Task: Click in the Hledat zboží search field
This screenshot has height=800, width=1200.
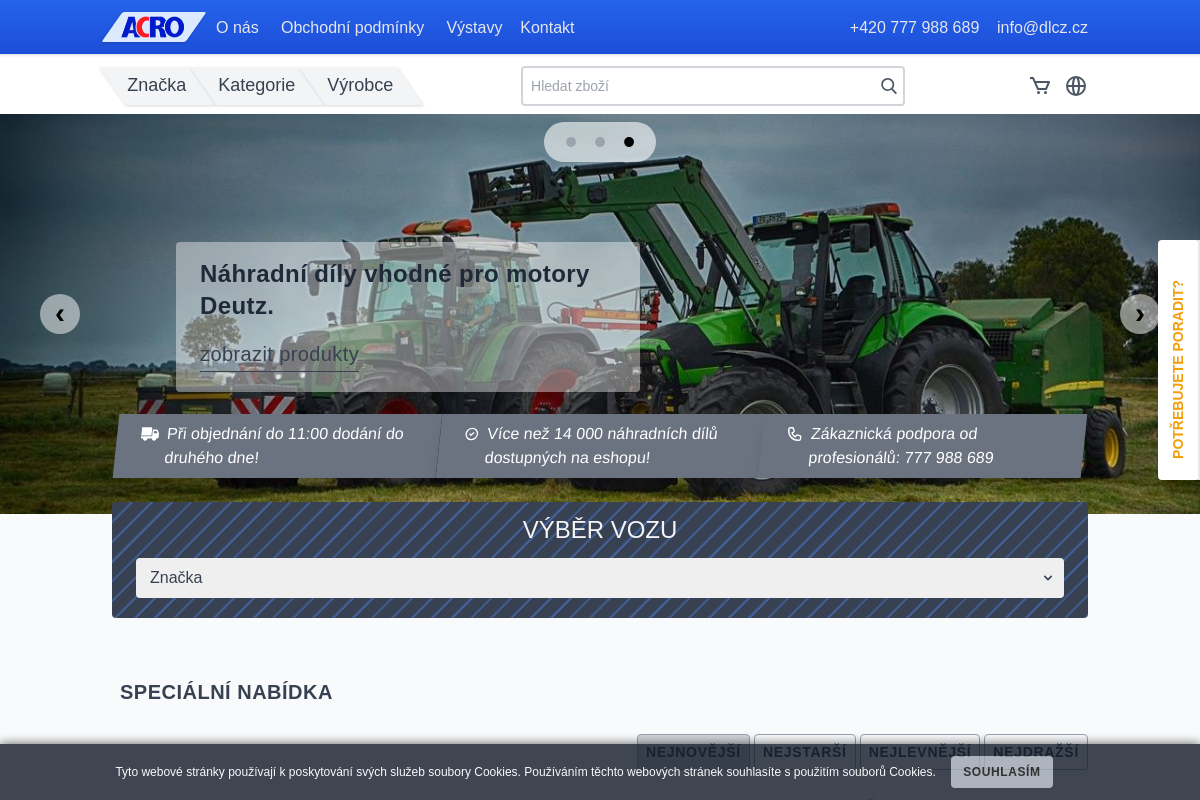Action: tap(700, 86)
